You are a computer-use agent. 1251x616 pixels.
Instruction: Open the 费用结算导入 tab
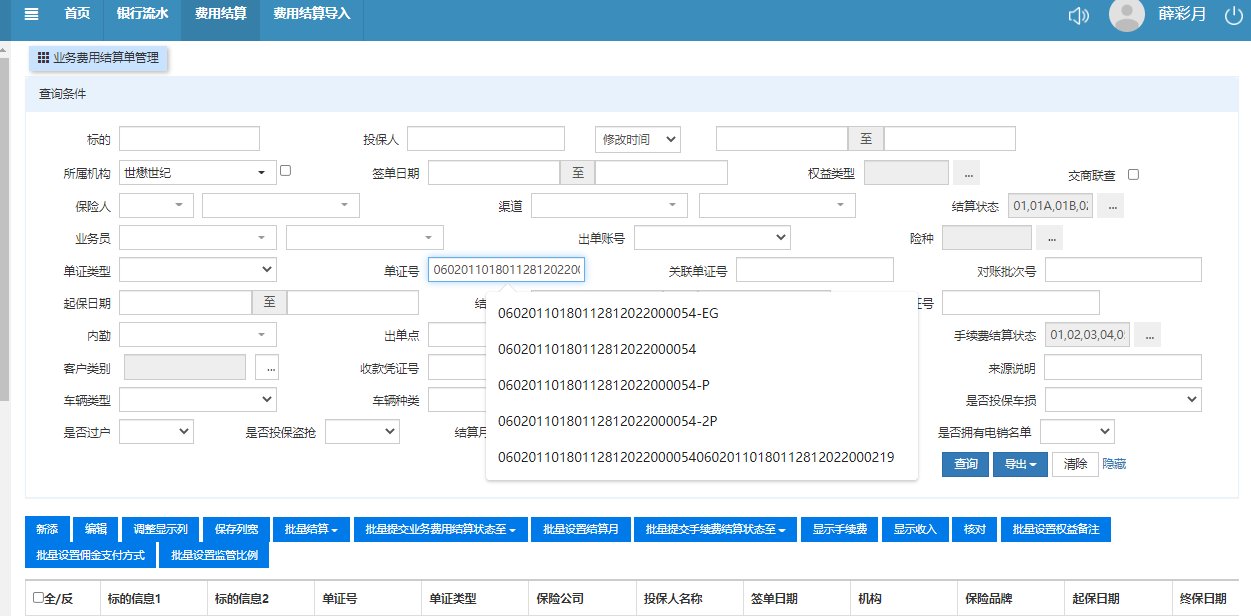coord(312,14)
